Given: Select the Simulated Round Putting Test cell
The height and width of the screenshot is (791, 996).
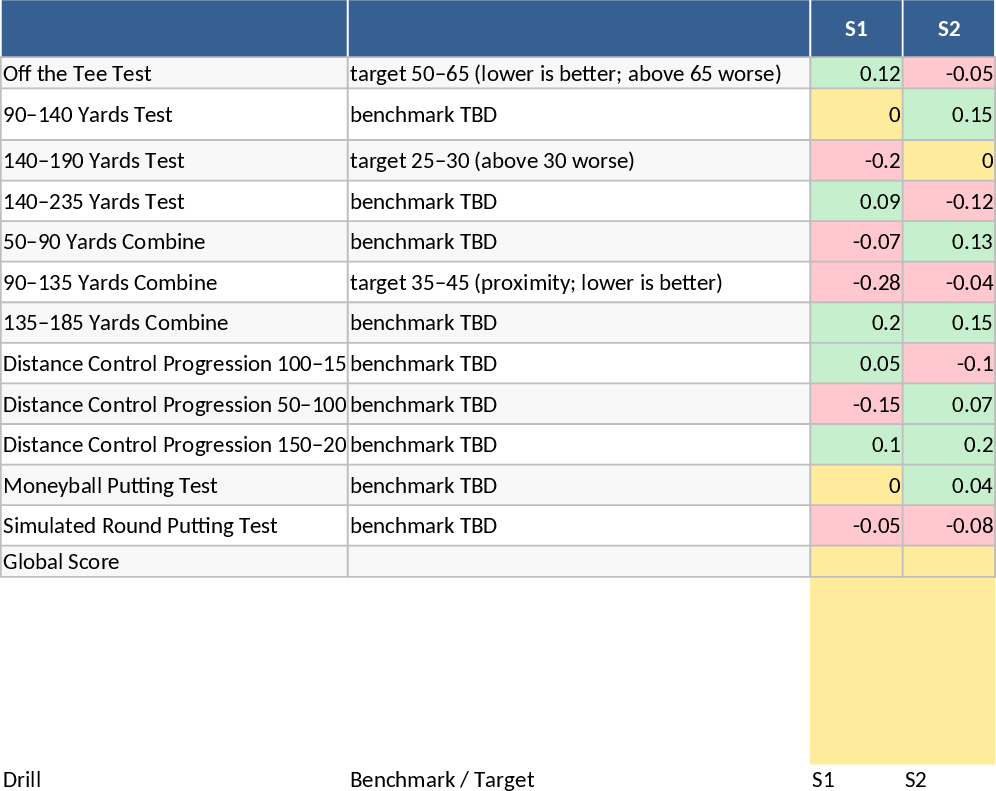Looking at the screenshot, I should [x=174, y=526].
